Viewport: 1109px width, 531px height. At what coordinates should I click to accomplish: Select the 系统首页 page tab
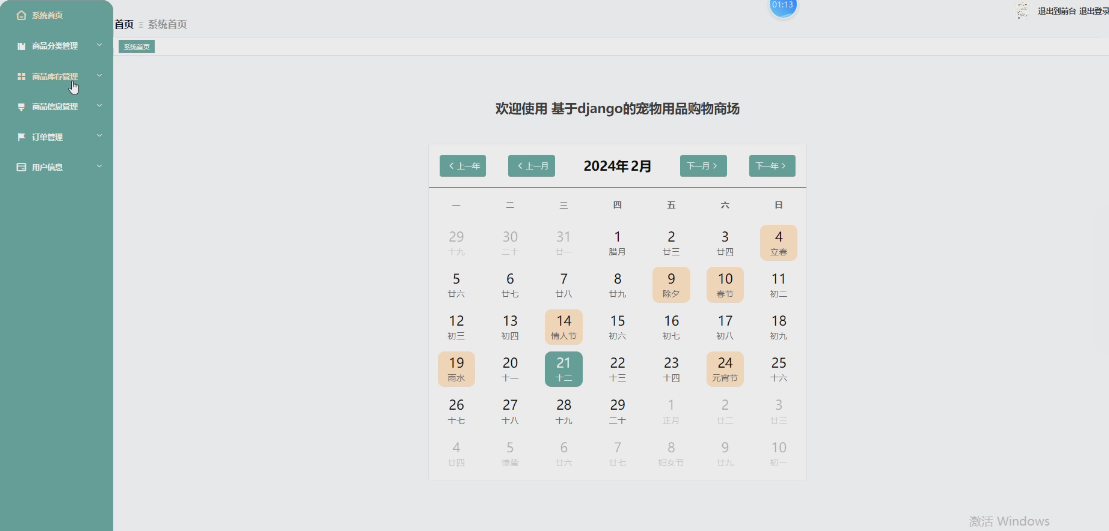(x=137, y=47)
